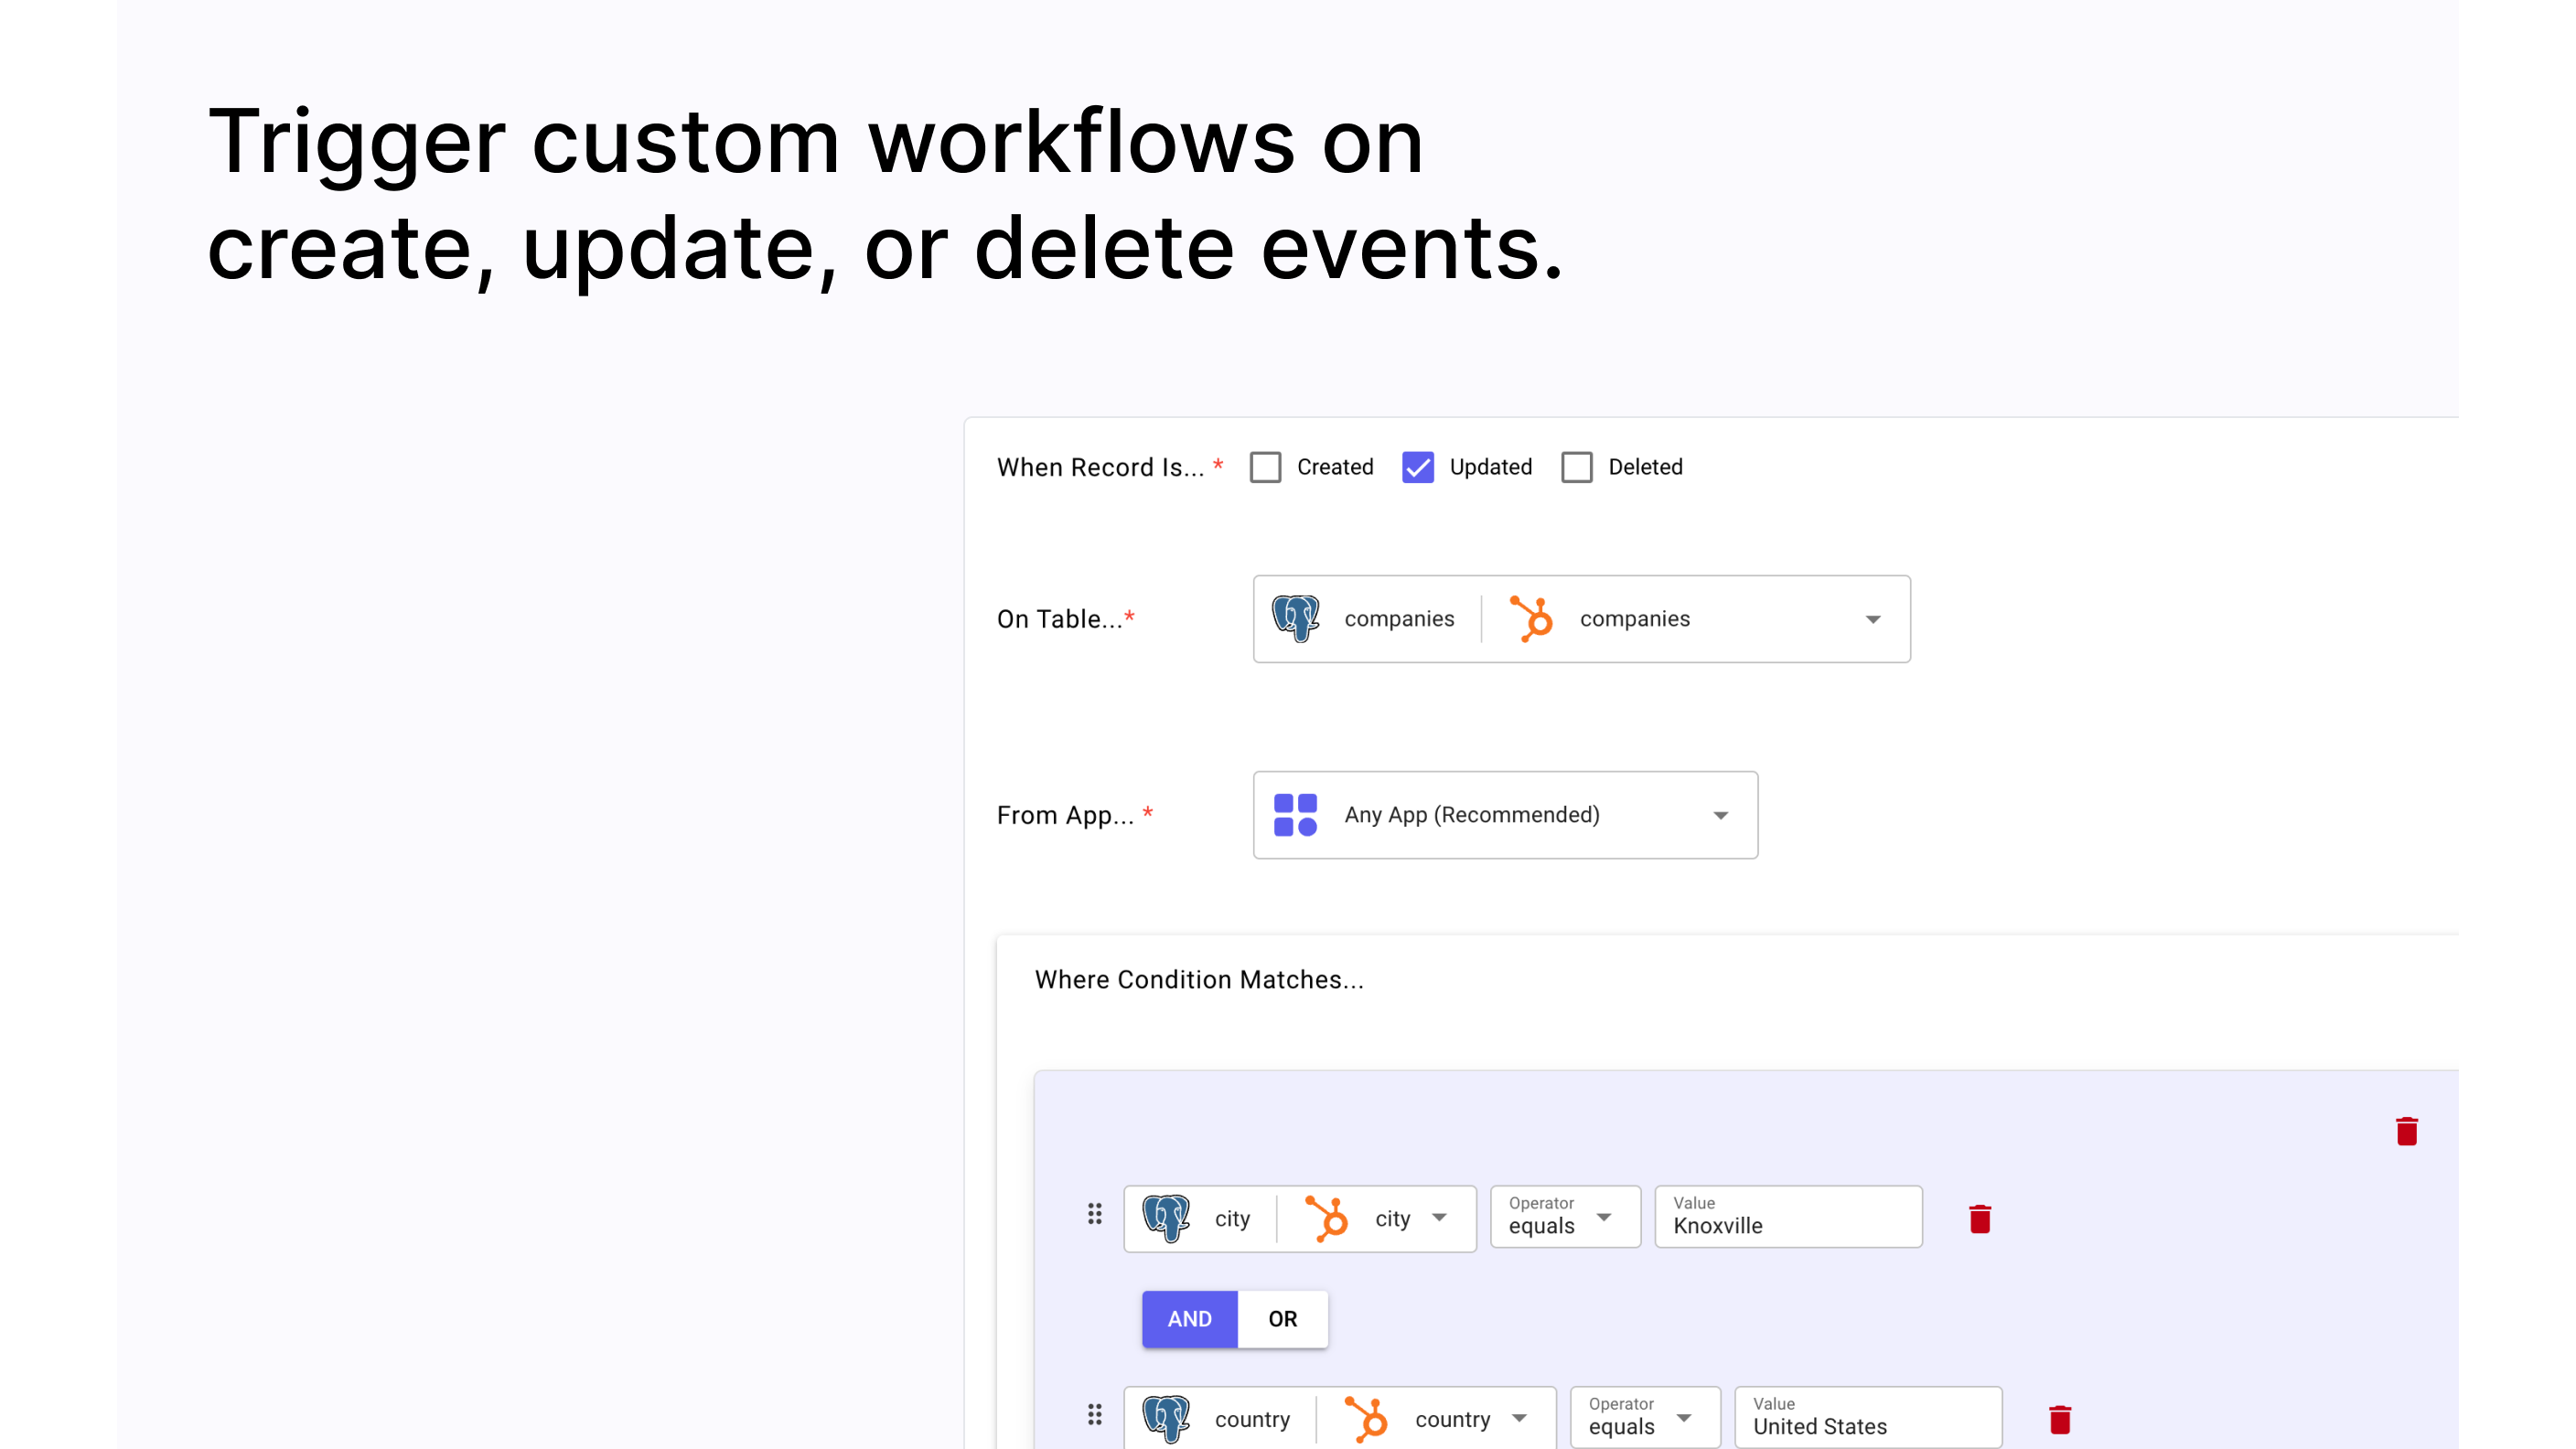Click the Knoxville value input field
Image resolution: width=2576 pixels, height=1449 pixels.
click(1787, 1224)
